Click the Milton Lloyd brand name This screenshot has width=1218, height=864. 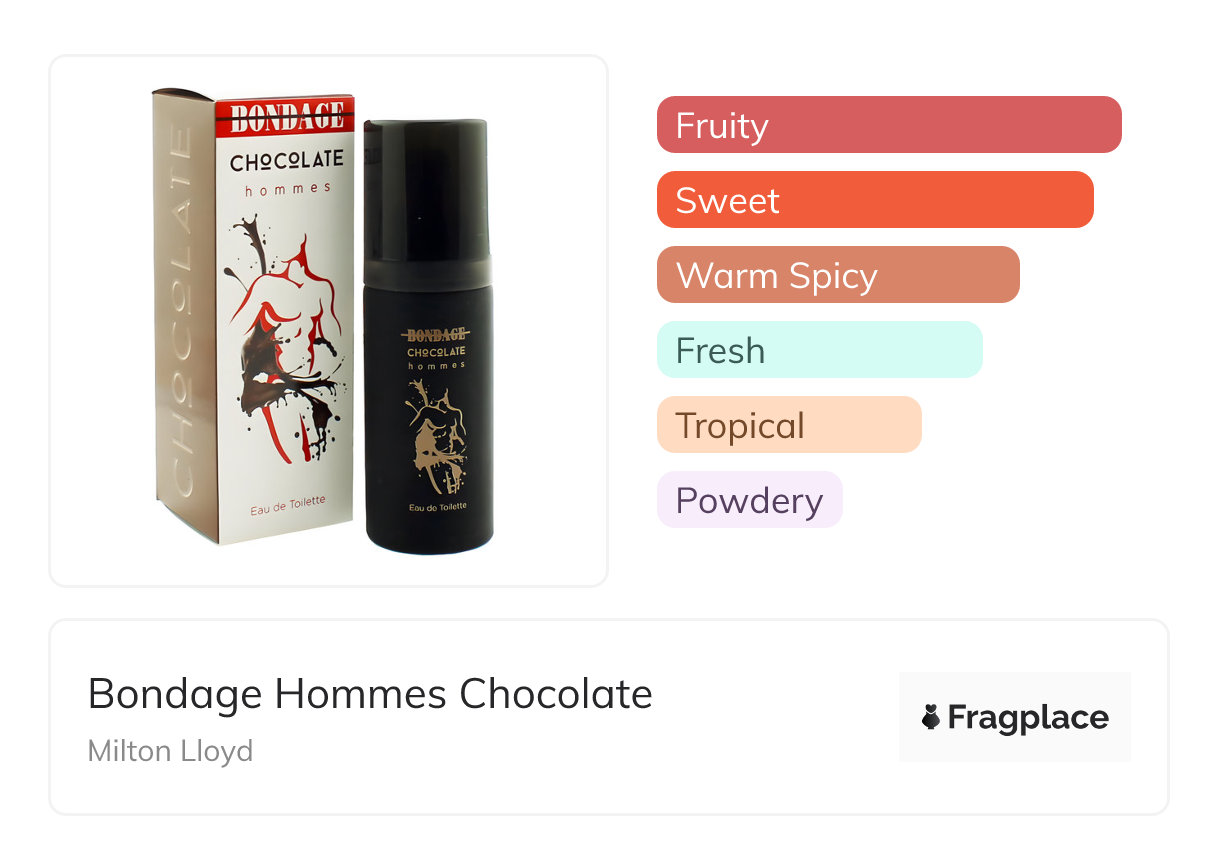click(x=170, y=751)
